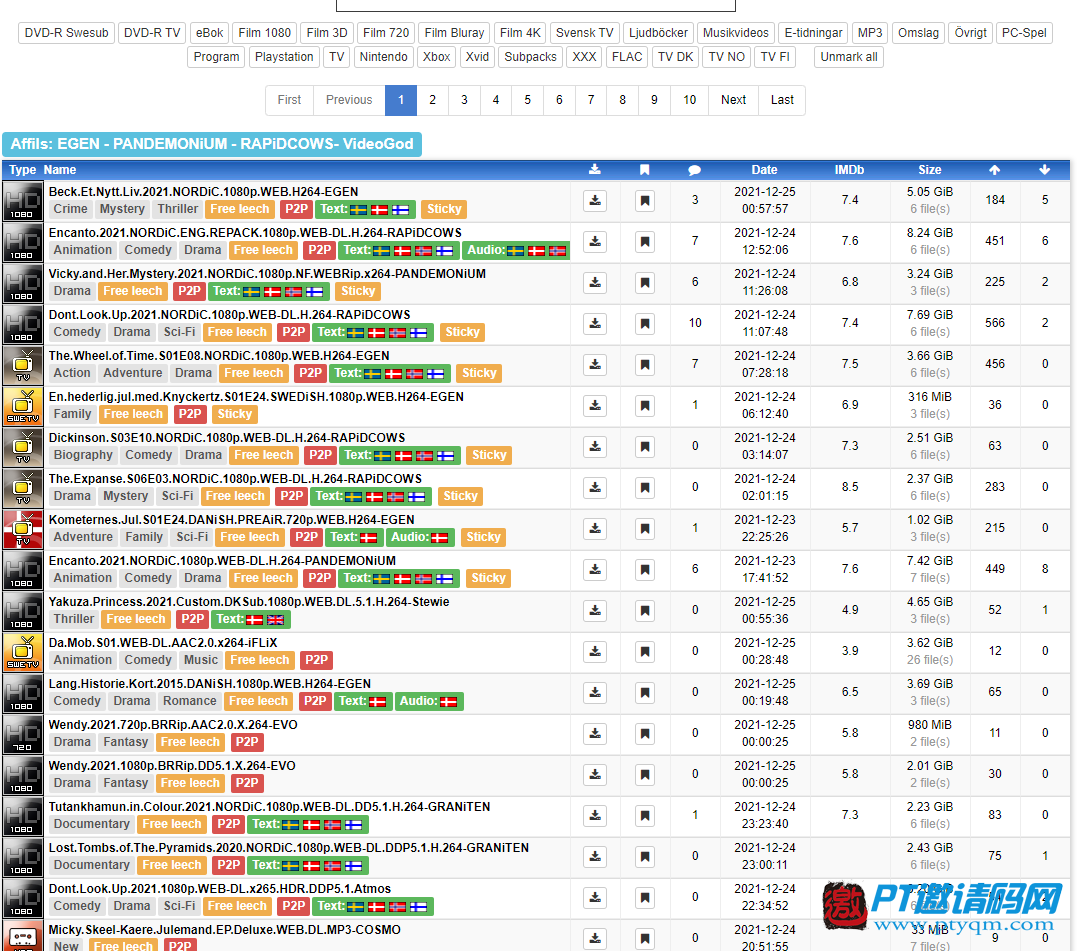
Task: Click the Affils EGEN PANDEMONiUM banner
Action: pyautogui.click(x=212, y=144)
